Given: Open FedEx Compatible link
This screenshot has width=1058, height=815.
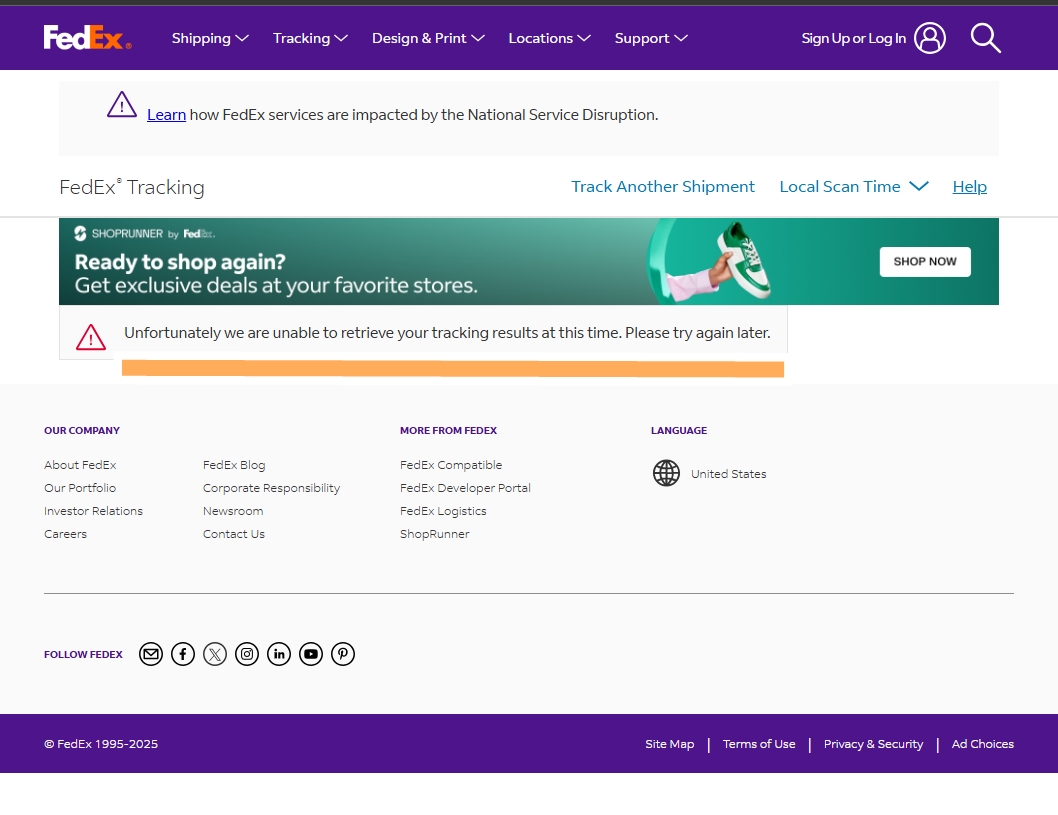Looking at the screenshot, I should click(x=451, y=465).
